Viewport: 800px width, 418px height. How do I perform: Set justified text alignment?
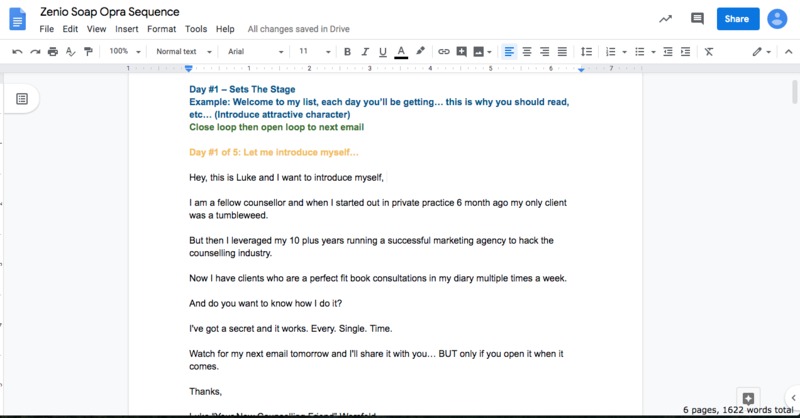562,52
